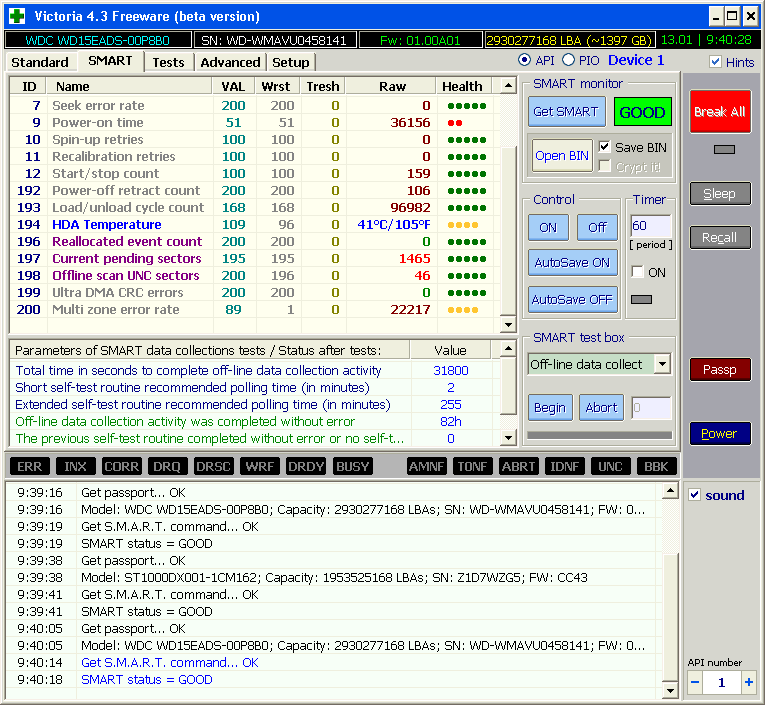The width and height of the screenshot is (765, 705).
Task: Click the red Break All button
Action: [720, 112]
